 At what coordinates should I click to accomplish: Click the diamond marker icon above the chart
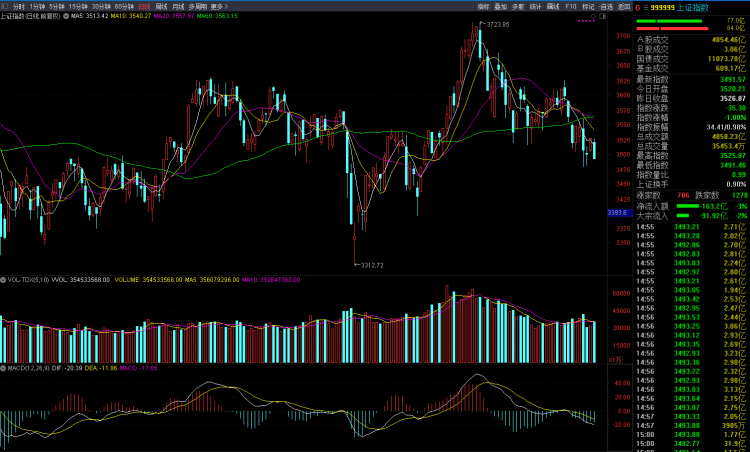(x=594, y=16)
